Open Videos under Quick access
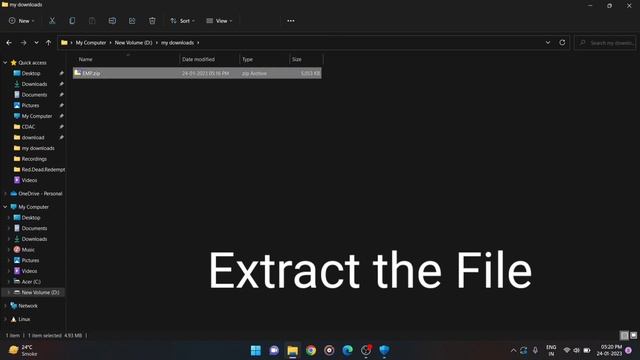 point(29,180)
